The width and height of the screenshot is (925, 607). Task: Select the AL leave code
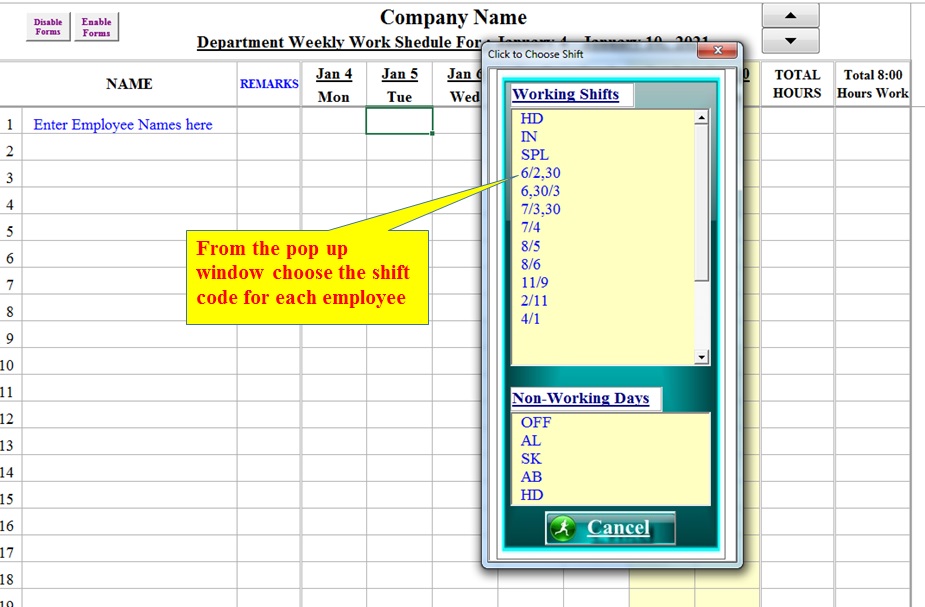click(529, 440)
